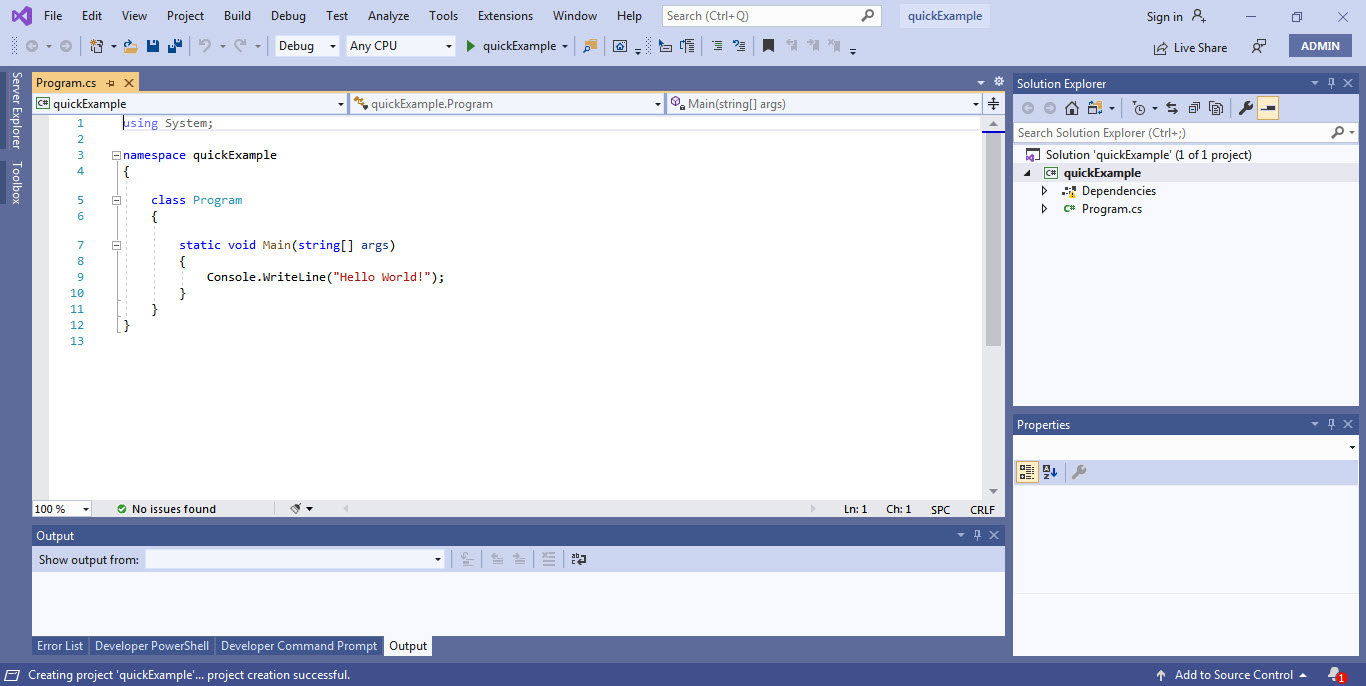Viewport: 1366px width, 686px height.
Task: Click the CRLF line ending indicator
Action: pyautogui.click(x=982, y=509)
